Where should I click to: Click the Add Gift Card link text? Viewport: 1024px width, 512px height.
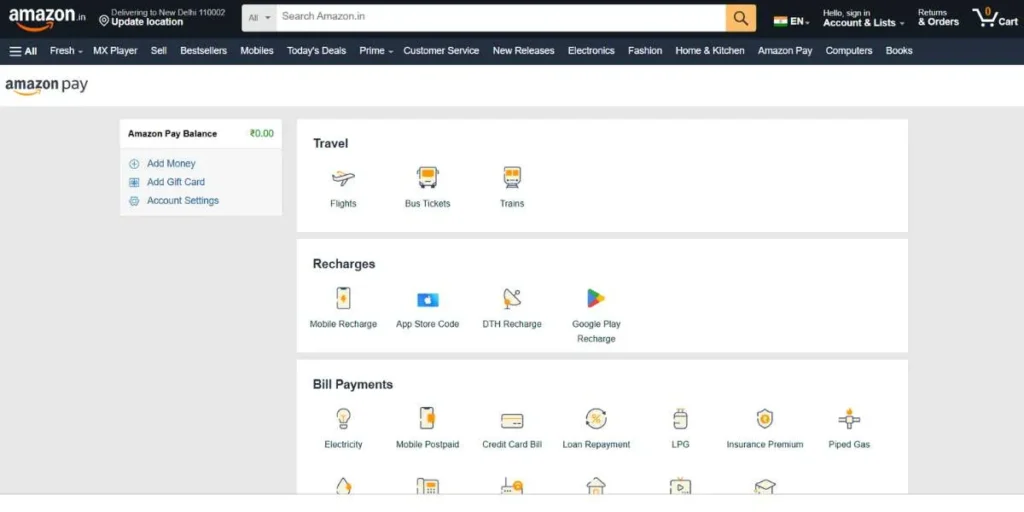click(x=176, y=182)
